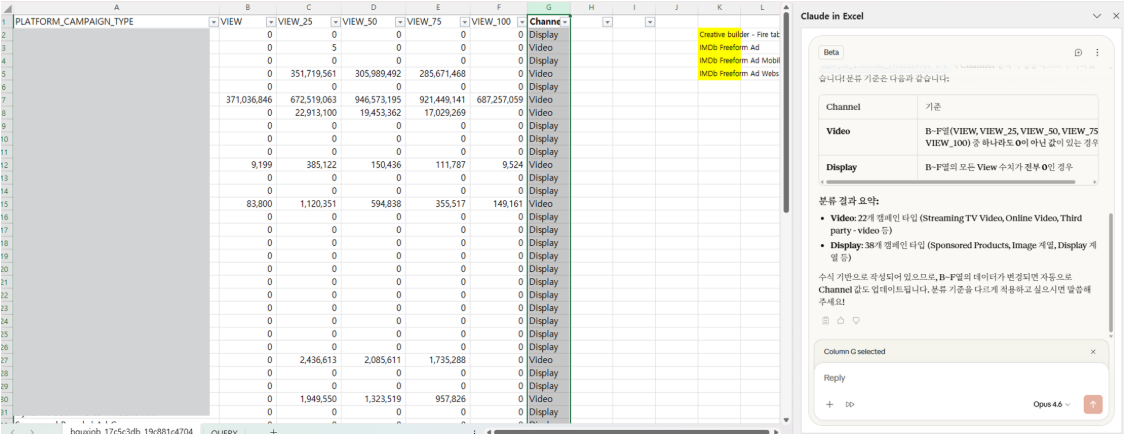This screenshot has height=435, width=1126.
Task: Navigate to previous sheet tab arrow
Action: point(12,431)
